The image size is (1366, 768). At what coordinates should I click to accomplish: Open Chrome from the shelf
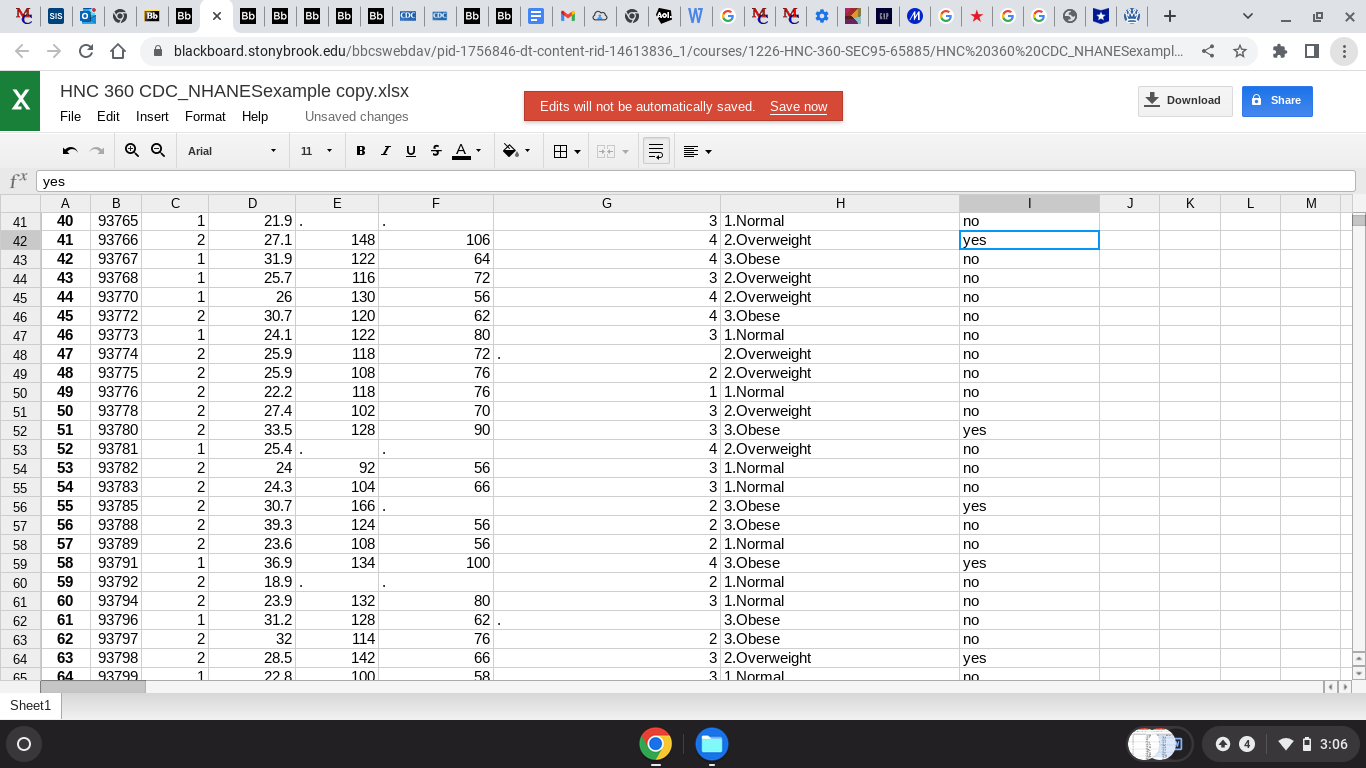coord(656,744)
